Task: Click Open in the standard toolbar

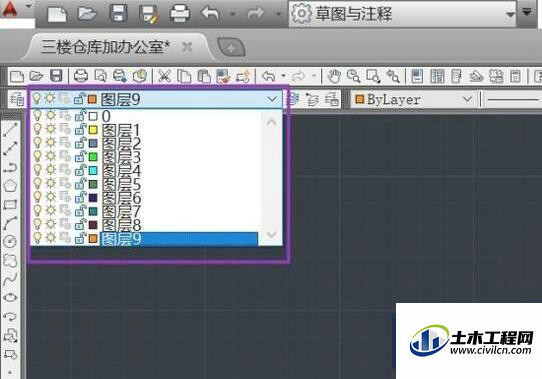Action: click(36, 76)
